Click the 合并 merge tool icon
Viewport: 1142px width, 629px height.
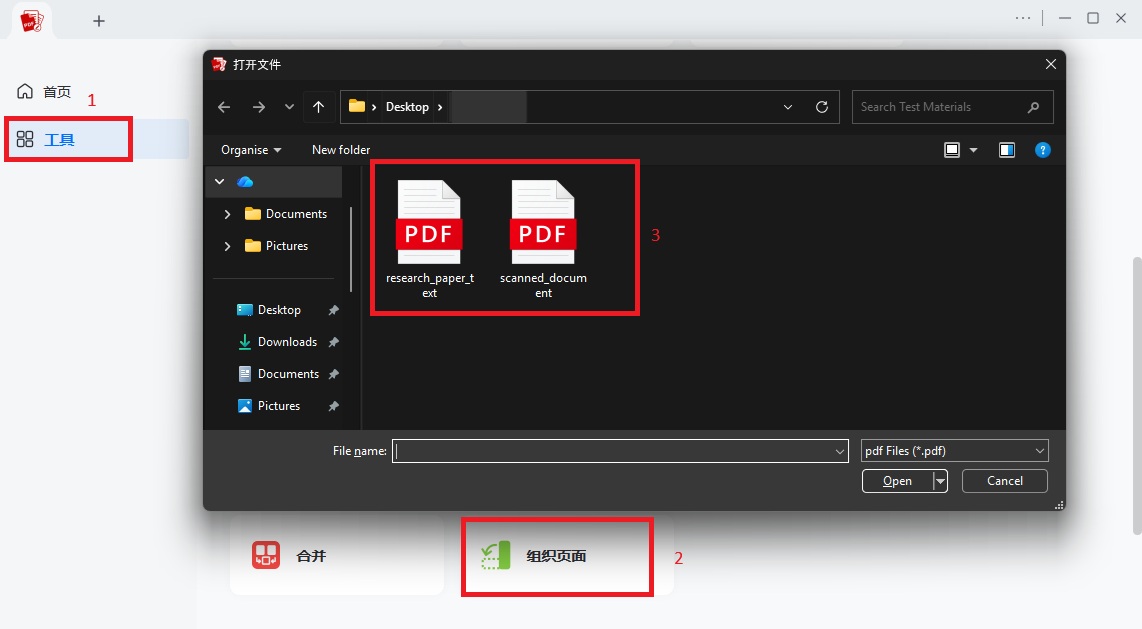[x=266, y=555]
